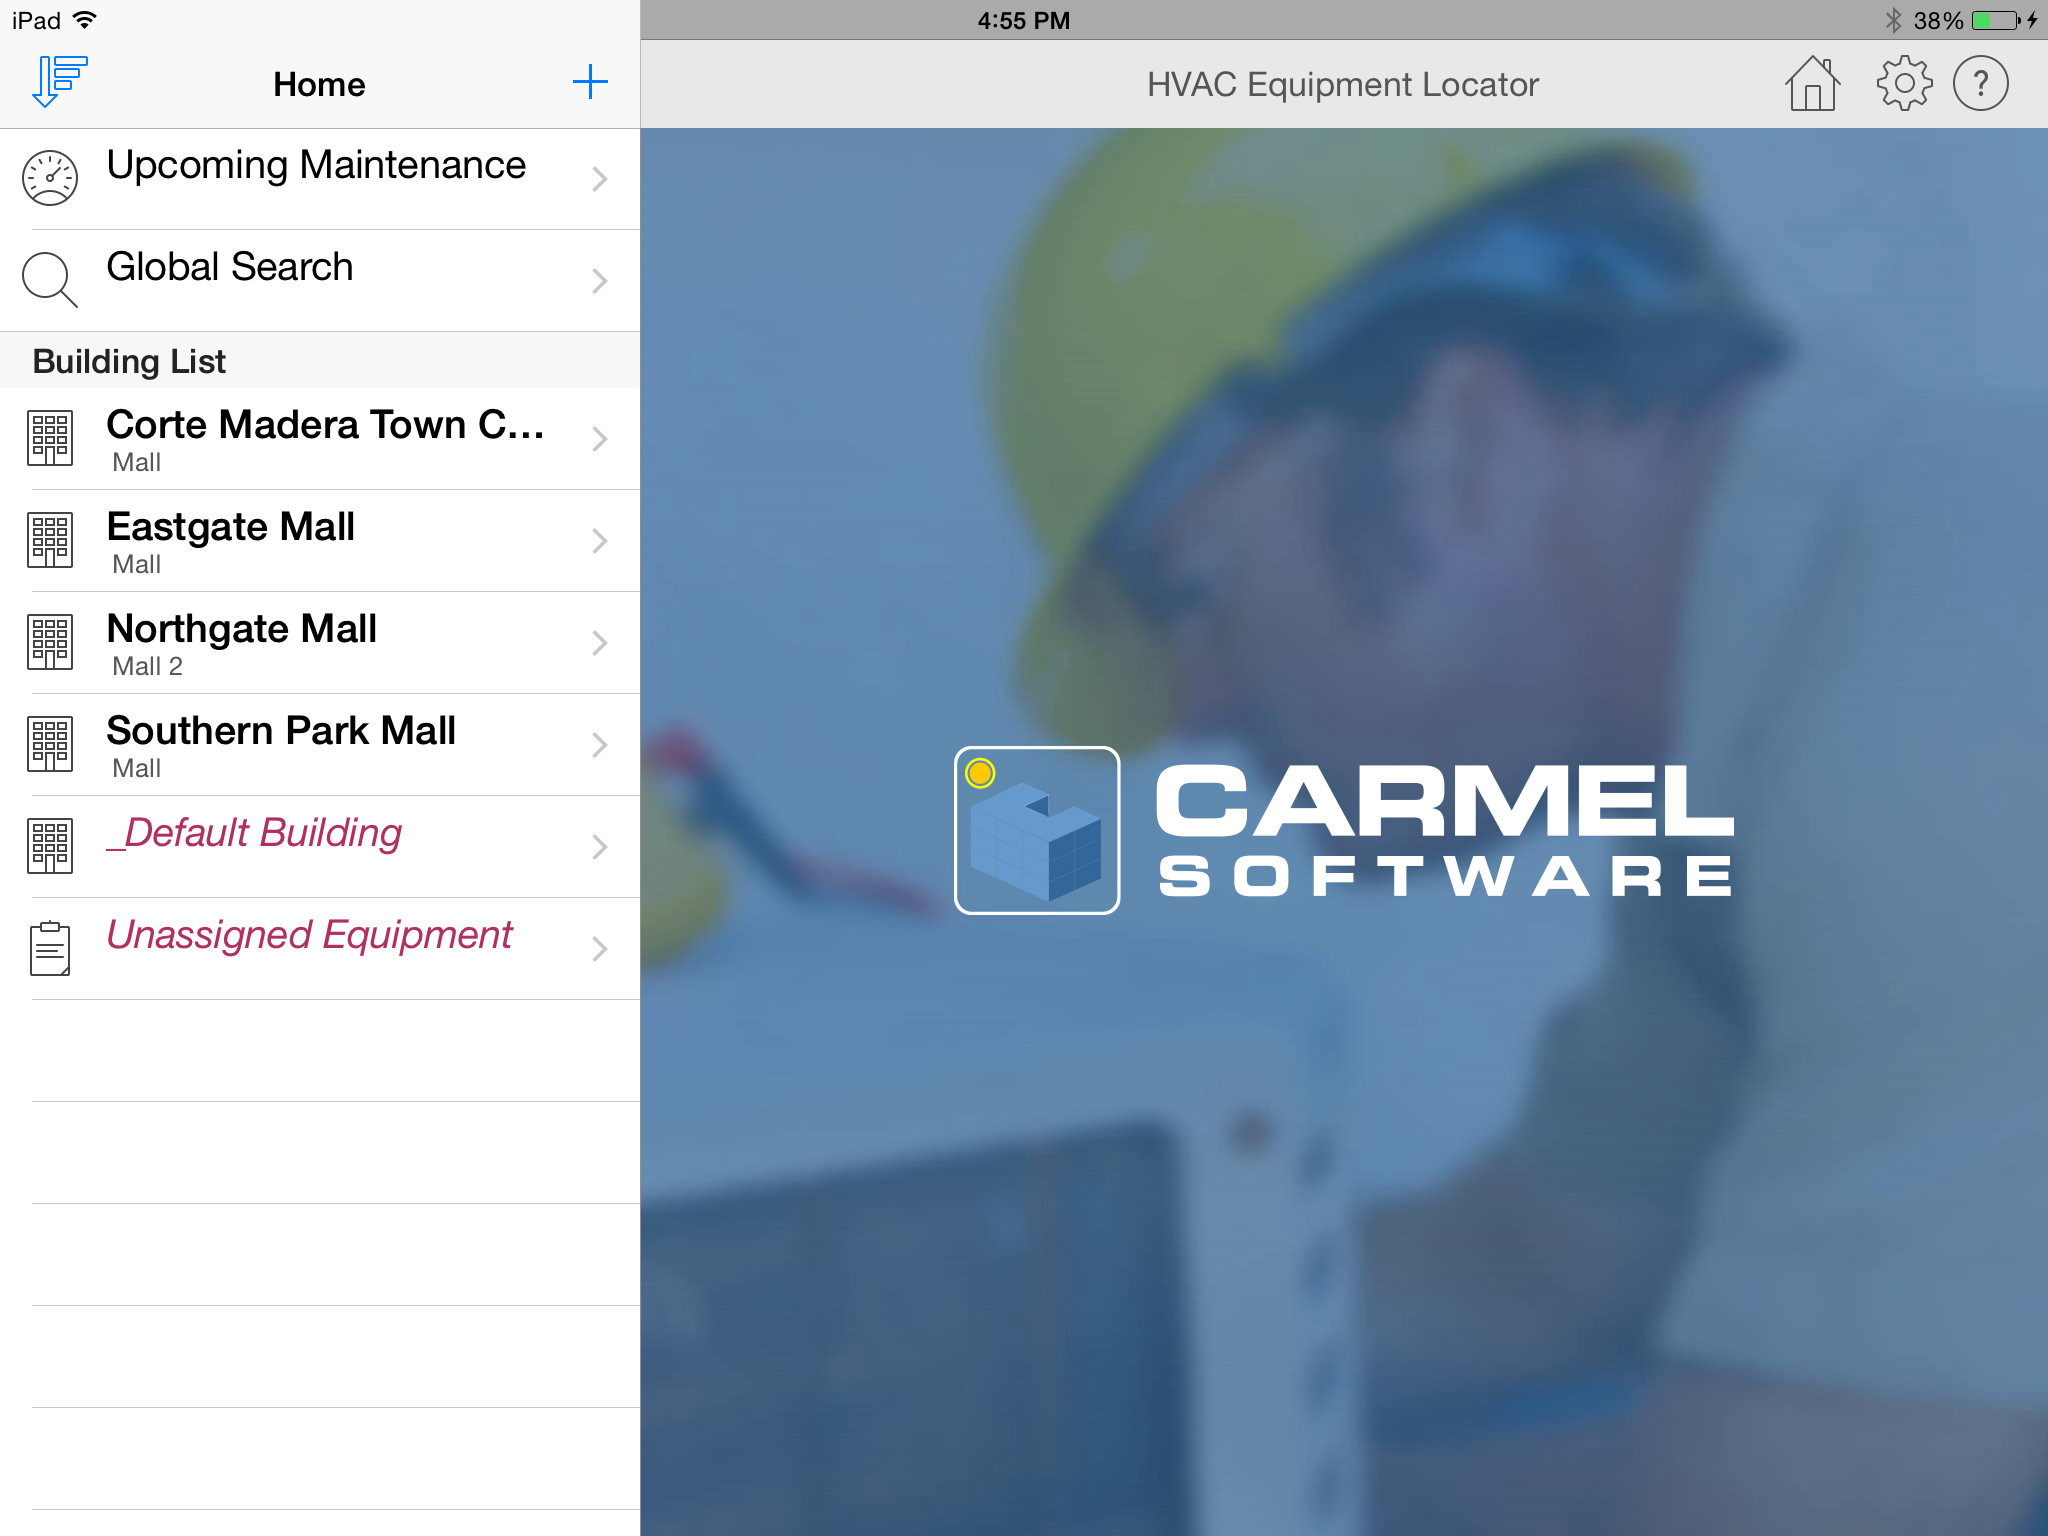Screen dimensions: 2048x1536
Task: Tap the building icon beside Northgate Mall
Action: (50, 642)
